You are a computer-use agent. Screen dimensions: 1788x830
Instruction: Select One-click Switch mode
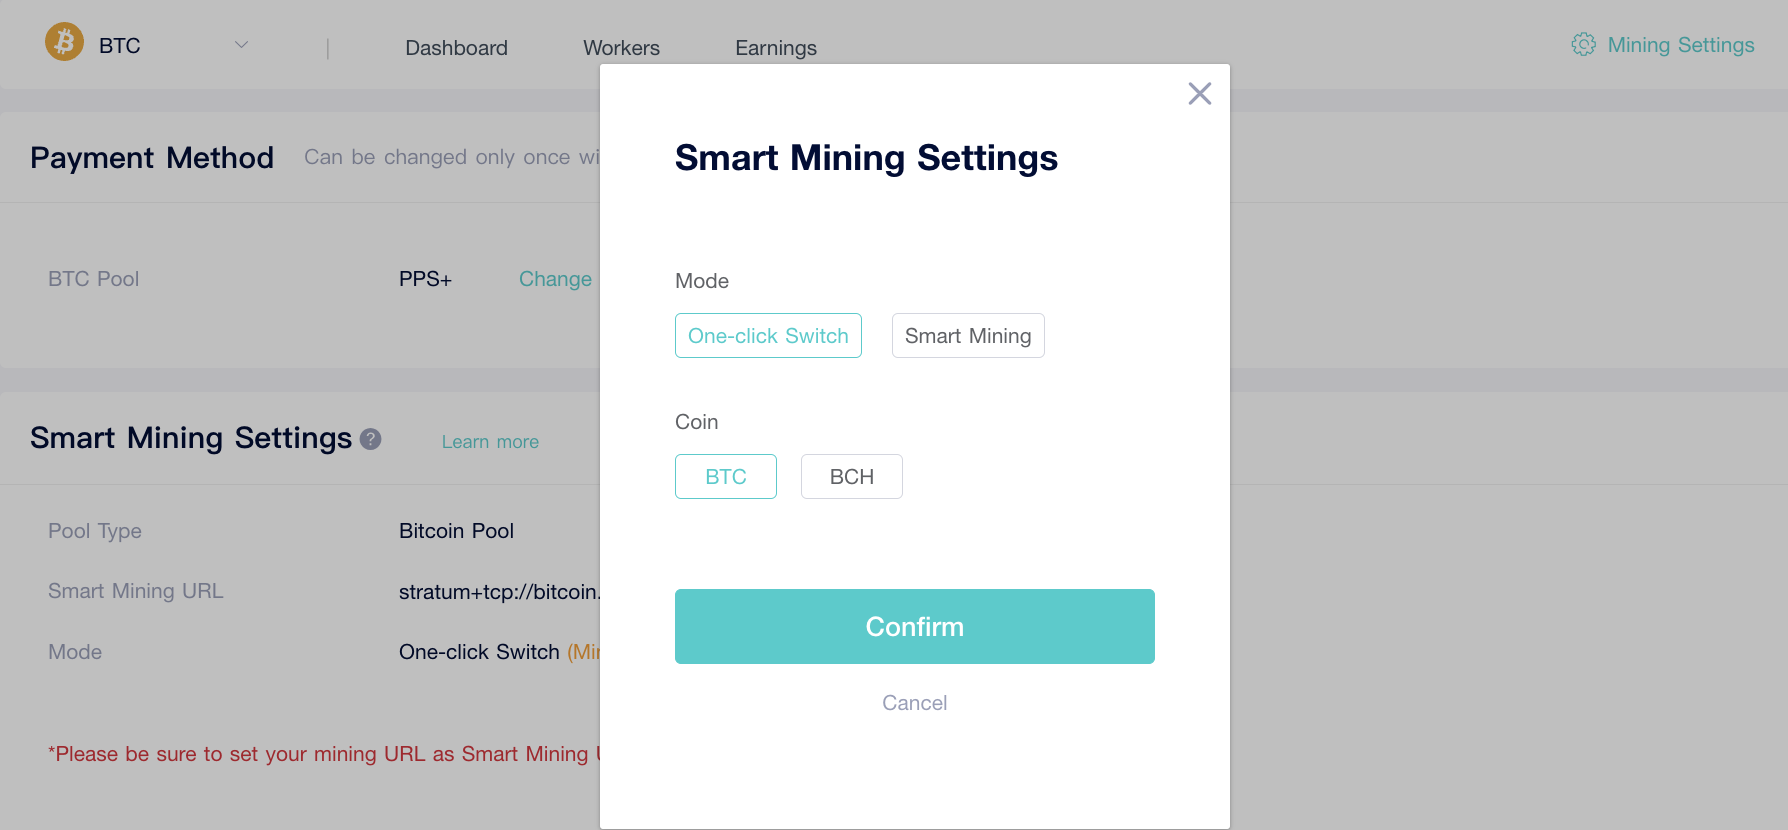coord(768,336)
